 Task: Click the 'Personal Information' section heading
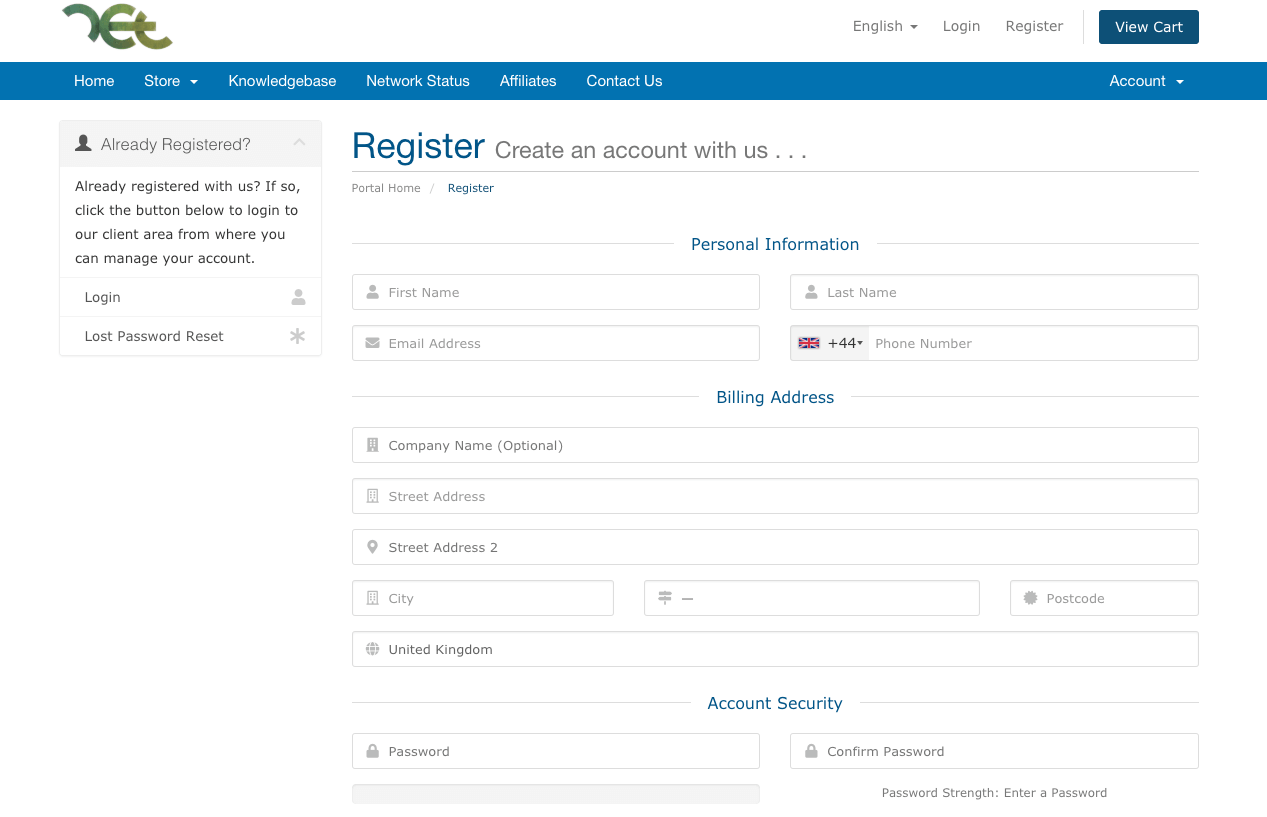pyautogui.click(x=775, y=244)
